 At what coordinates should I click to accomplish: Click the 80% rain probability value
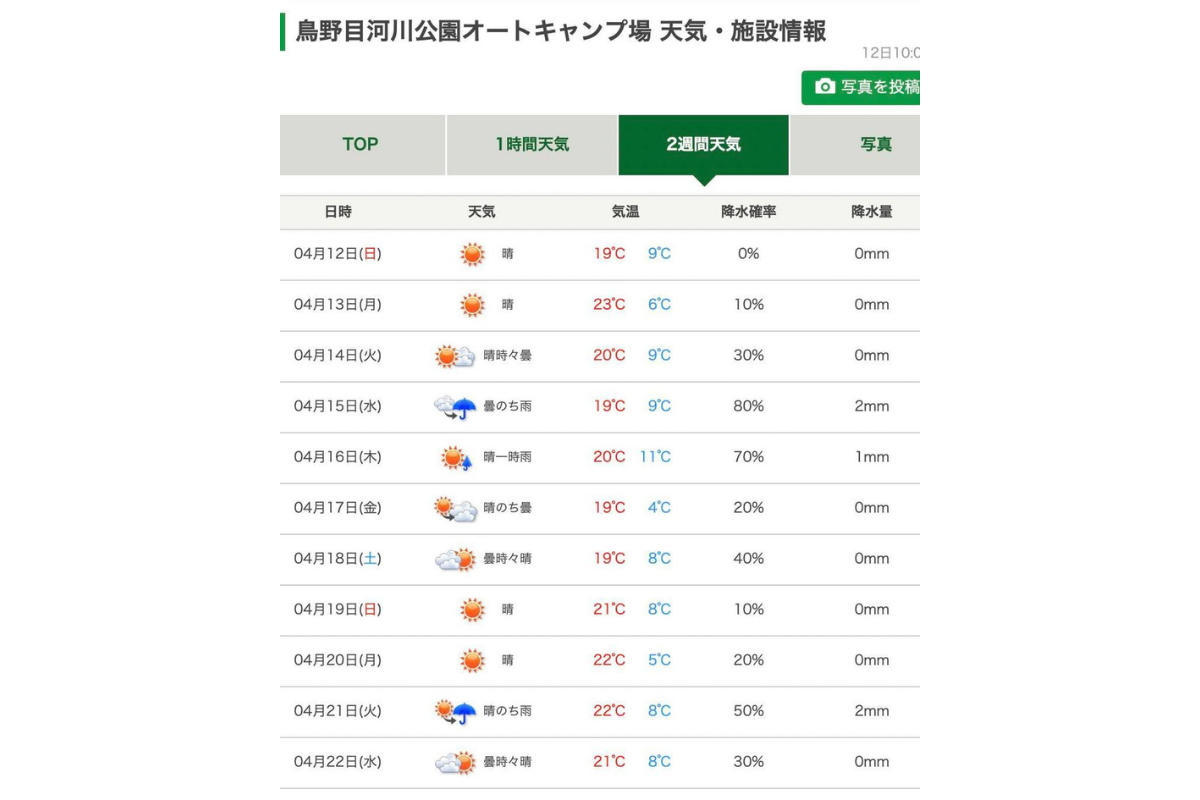[x=749, y=407]
